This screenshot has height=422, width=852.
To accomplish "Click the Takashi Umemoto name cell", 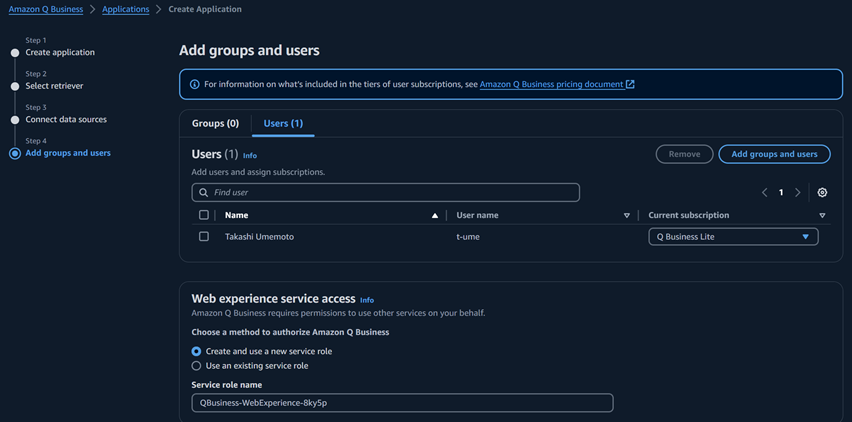I will 259,237.
